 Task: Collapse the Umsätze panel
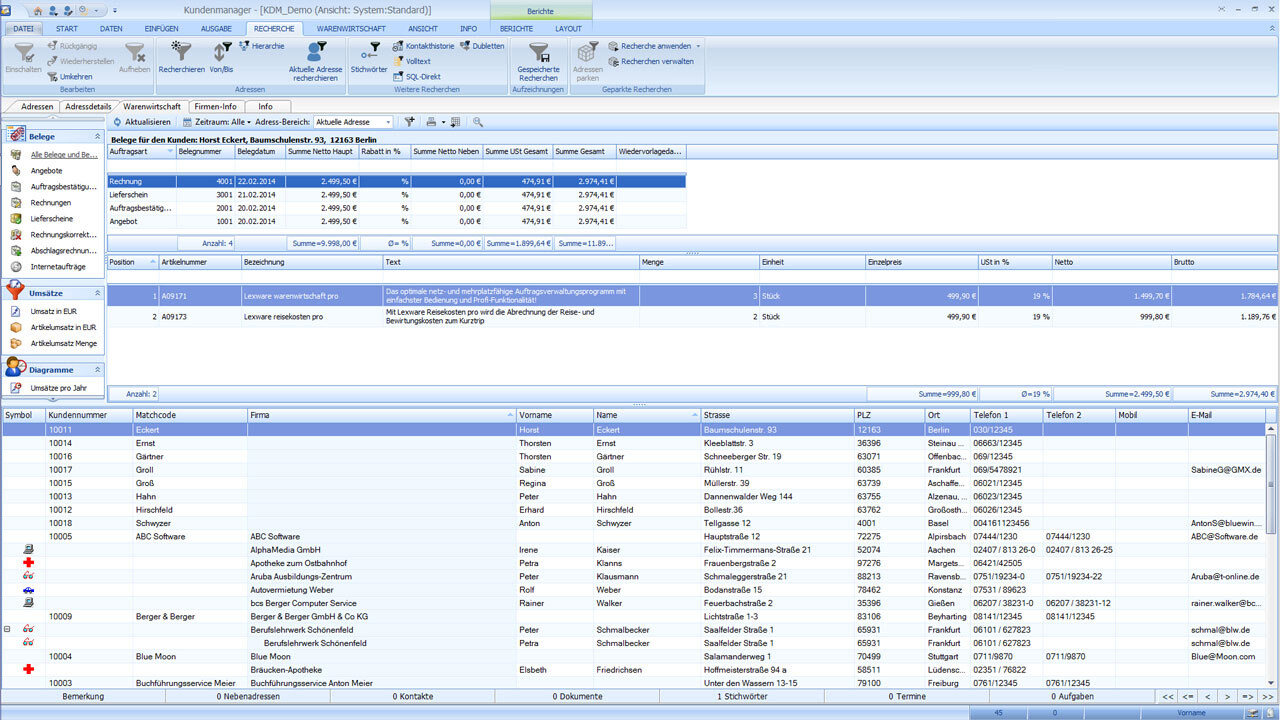point(99,295)
